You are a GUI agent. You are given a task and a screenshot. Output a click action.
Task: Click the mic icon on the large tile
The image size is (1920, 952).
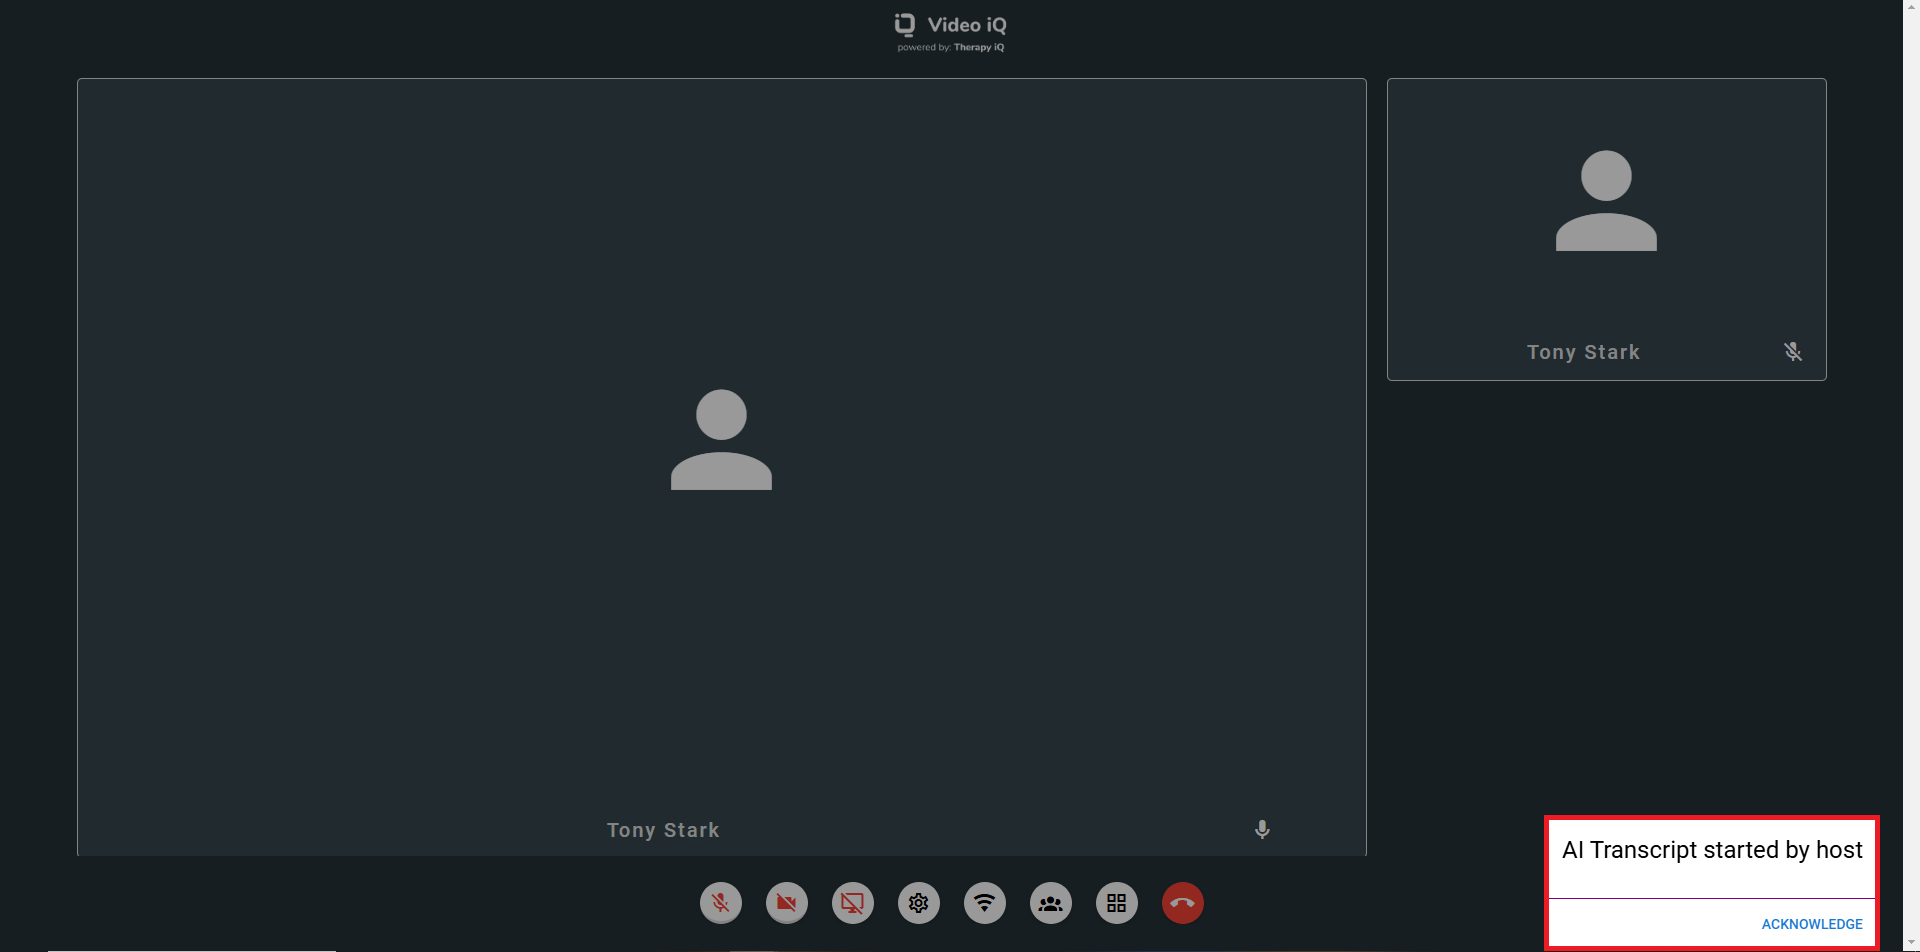(1262, 830)
